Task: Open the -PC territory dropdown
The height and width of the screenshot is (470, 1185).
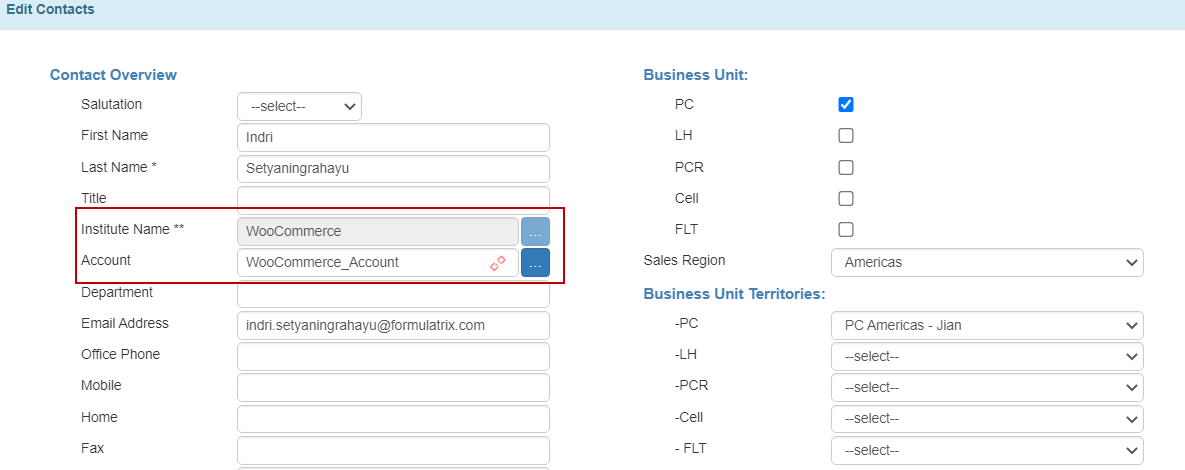Action: tap(987, 325)
